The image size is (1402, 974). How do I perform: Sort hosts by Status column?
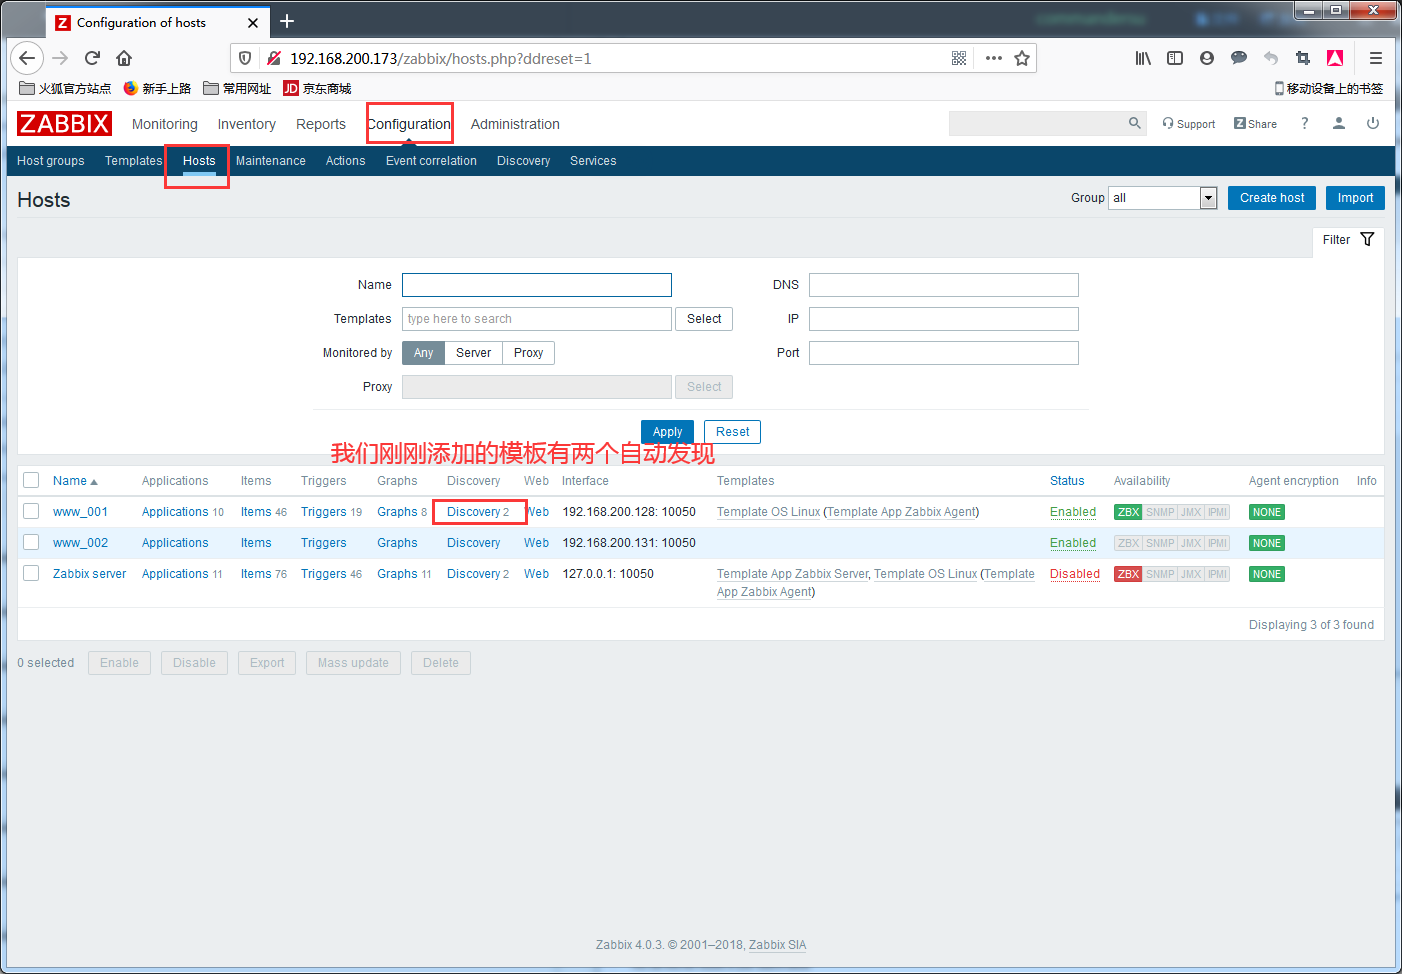(1067, 481)
